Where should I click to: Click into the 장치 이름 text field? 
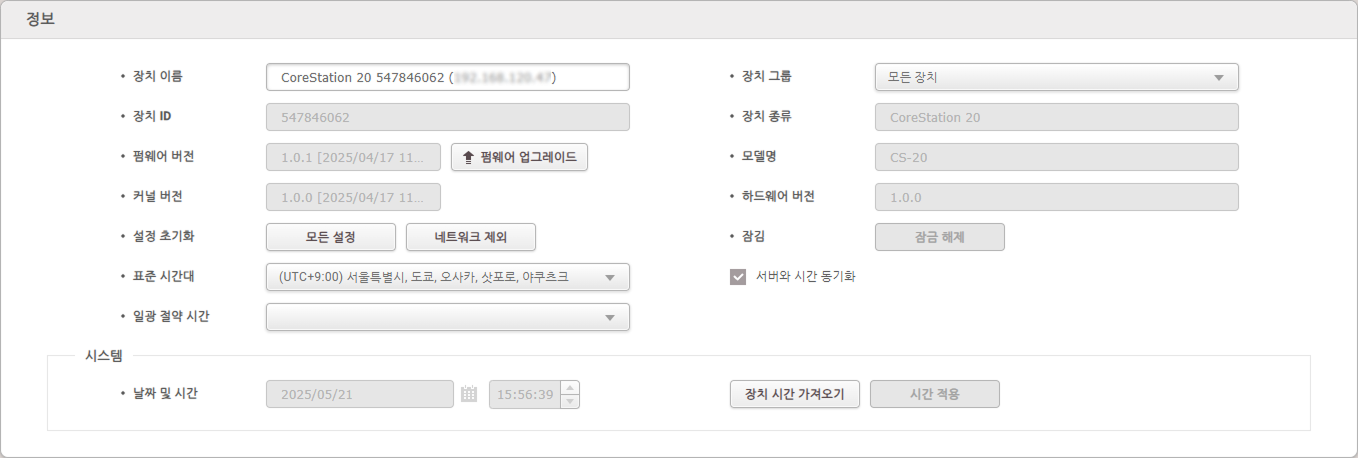coord(447,77)
